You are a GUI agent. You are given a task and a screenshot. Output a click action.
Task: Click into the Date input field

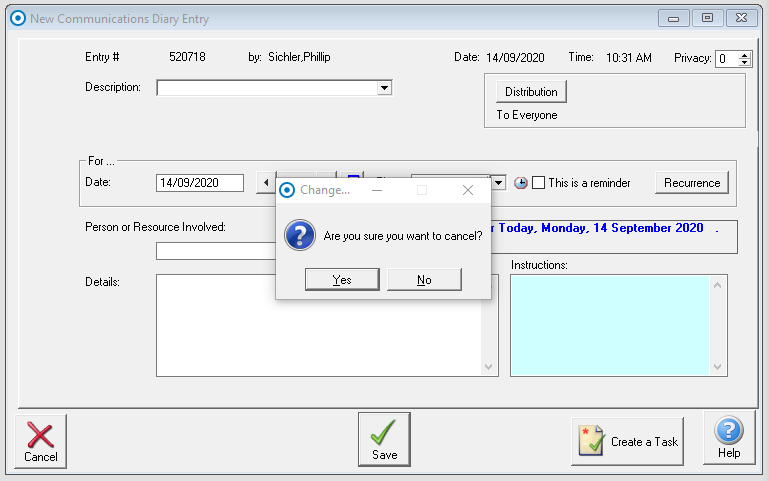point(200,183)
